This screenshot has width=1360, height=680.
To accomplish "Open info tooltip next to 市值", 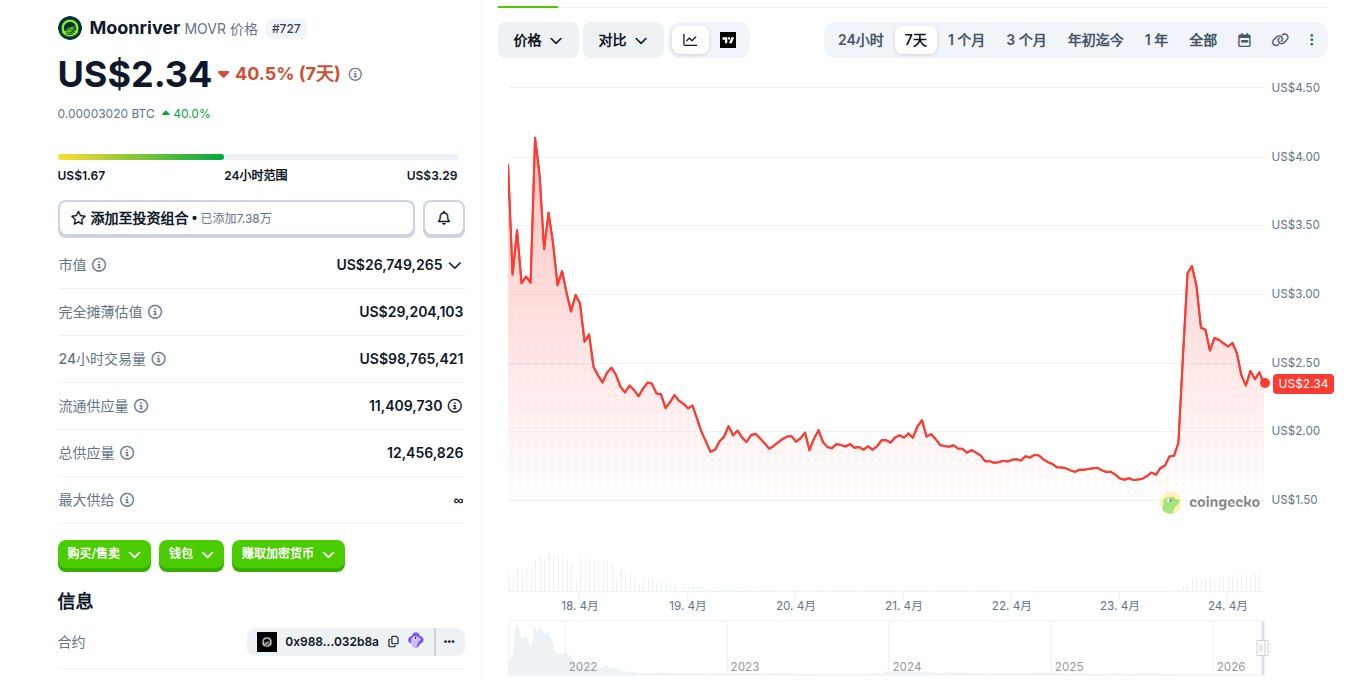I will [x=99, y=265].
